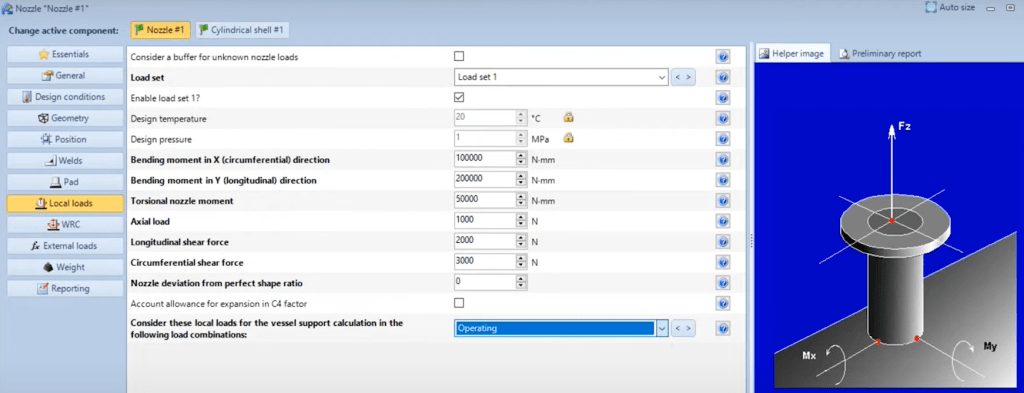
Task: Open help for Bending moment in Y row
Action: 722,180
